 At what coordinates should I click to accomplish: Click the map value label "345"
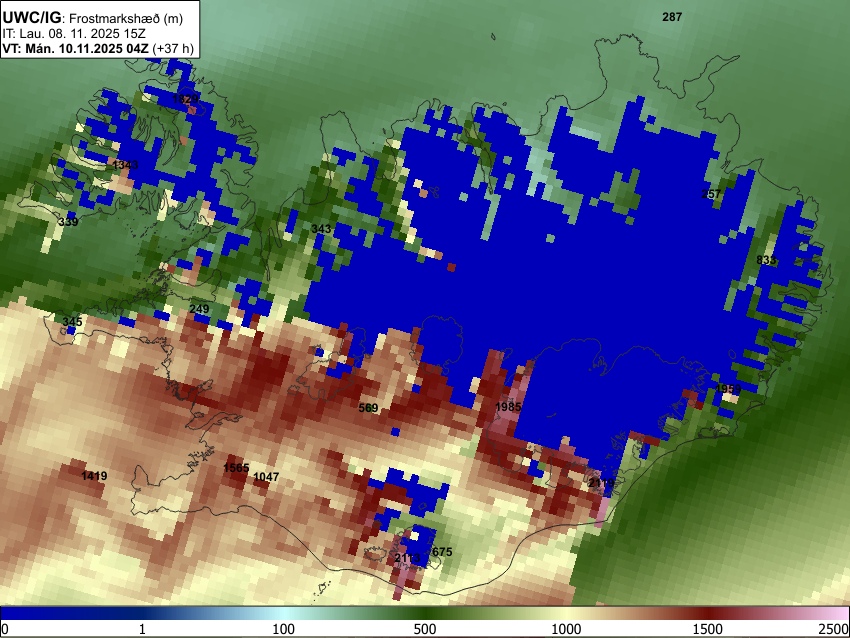pyautogui.click(x=72, y=322)
